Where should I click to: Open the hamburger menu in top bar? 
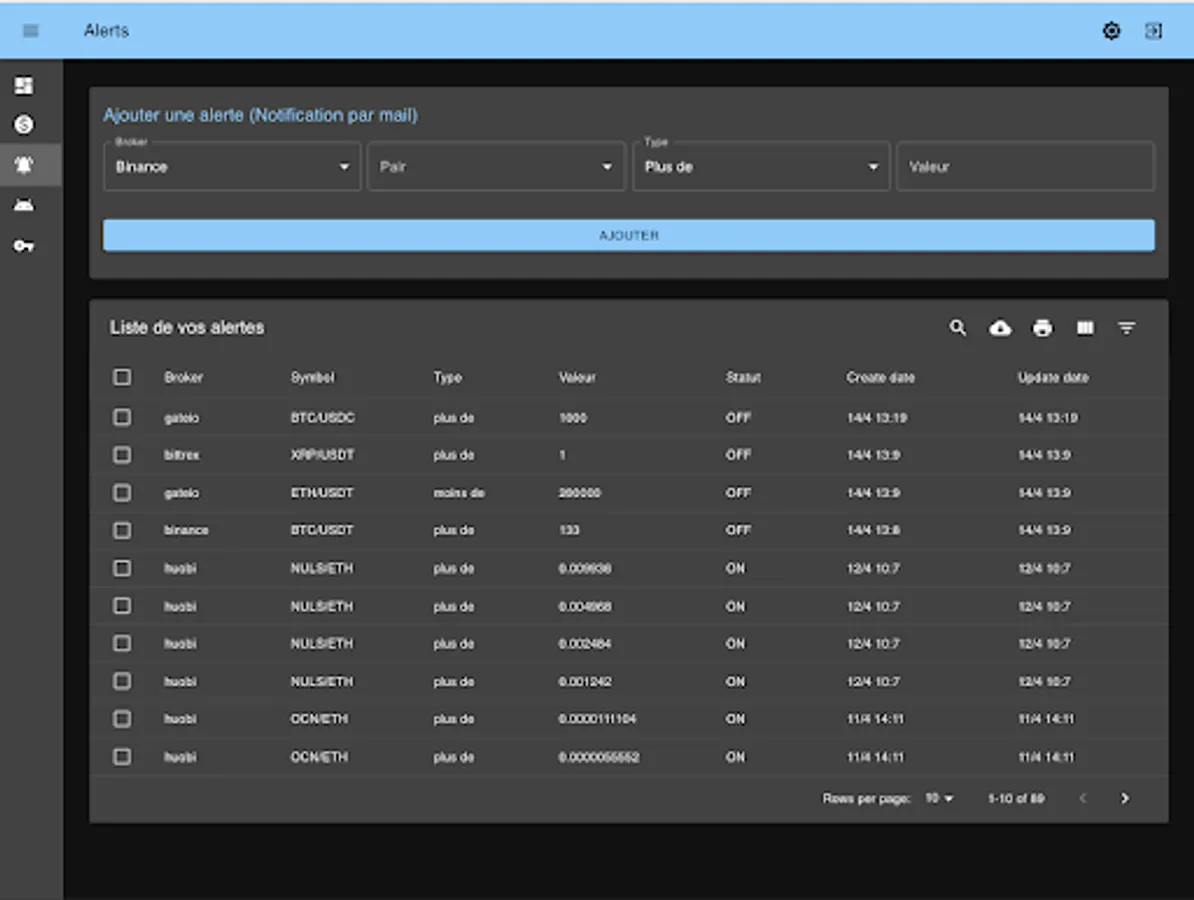(x=30, y=30)
